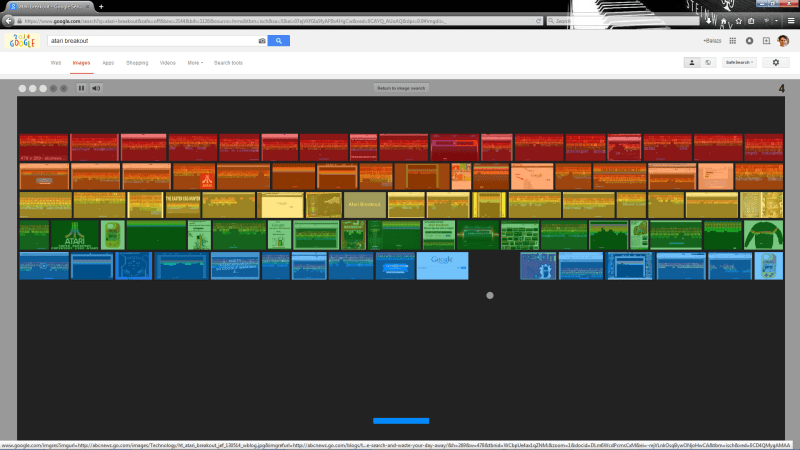This screenshot has width=800, height=450.
Task: Open search by image camera icon
Action: click(x=262, y=41)
